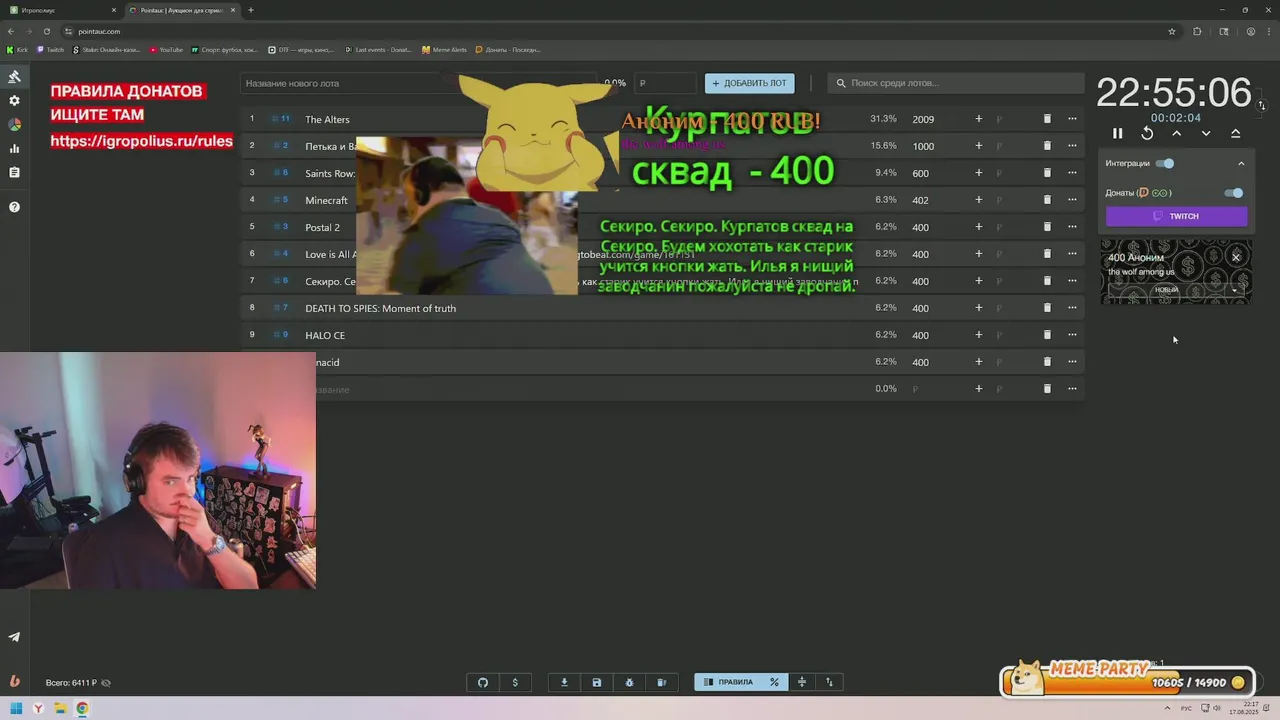The width and height of the screenshot is (1280, 720).
Task: Click the clear all lots trash icon
Action: pyautogui.click(x=661, y=682)
